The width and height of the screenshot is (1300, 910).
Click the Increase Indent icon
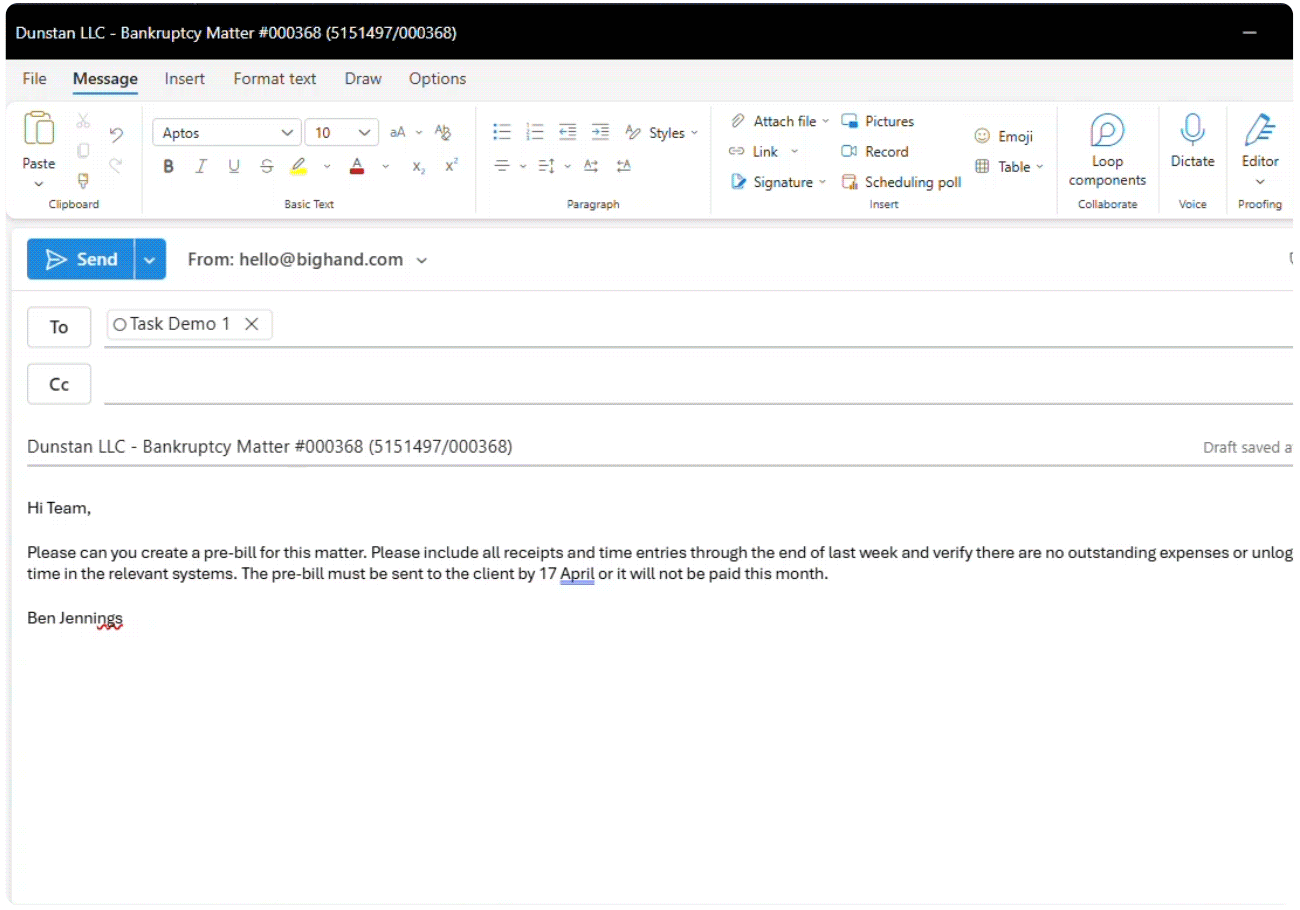click(600, 132)
